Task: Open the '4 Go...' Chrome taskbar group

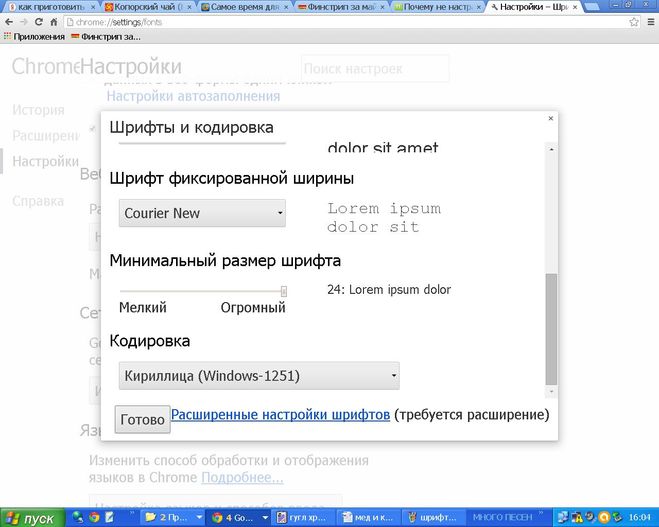Action: click(x=240, y=518)
